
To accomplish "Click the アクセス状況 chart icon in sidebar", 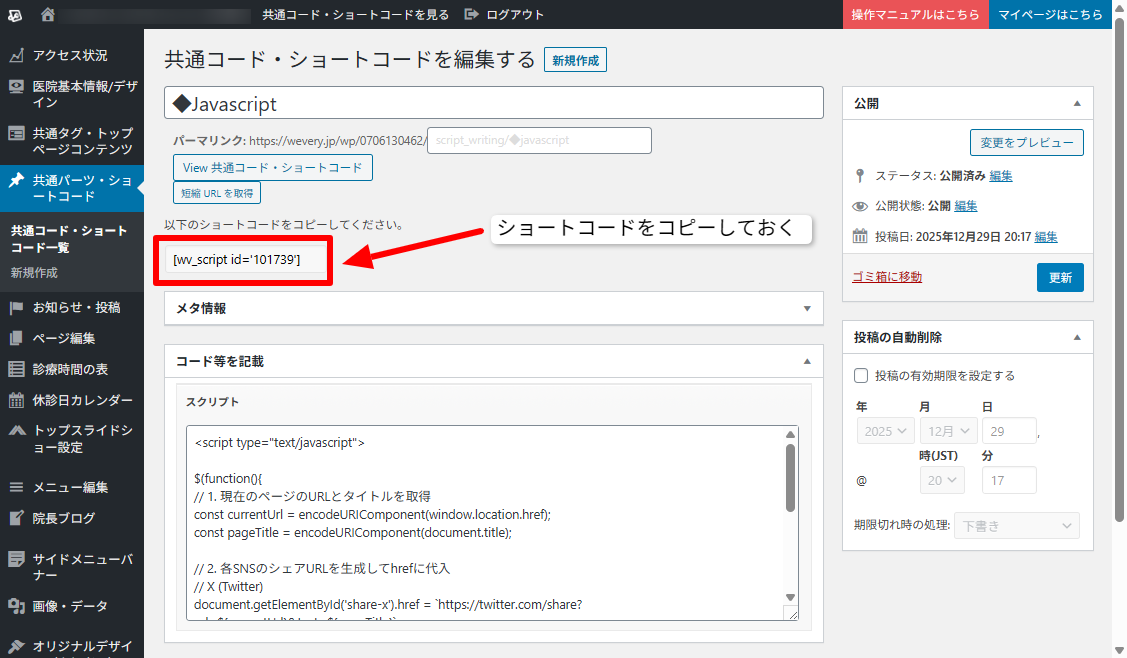I will (16, 55).
